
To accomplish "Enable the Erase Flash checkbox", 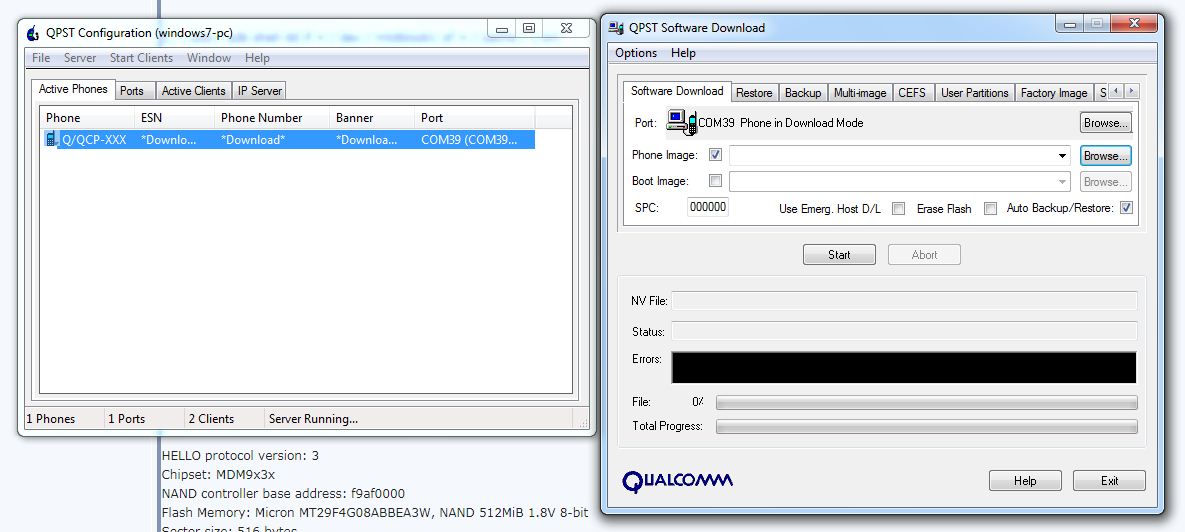I will (990, 209).
